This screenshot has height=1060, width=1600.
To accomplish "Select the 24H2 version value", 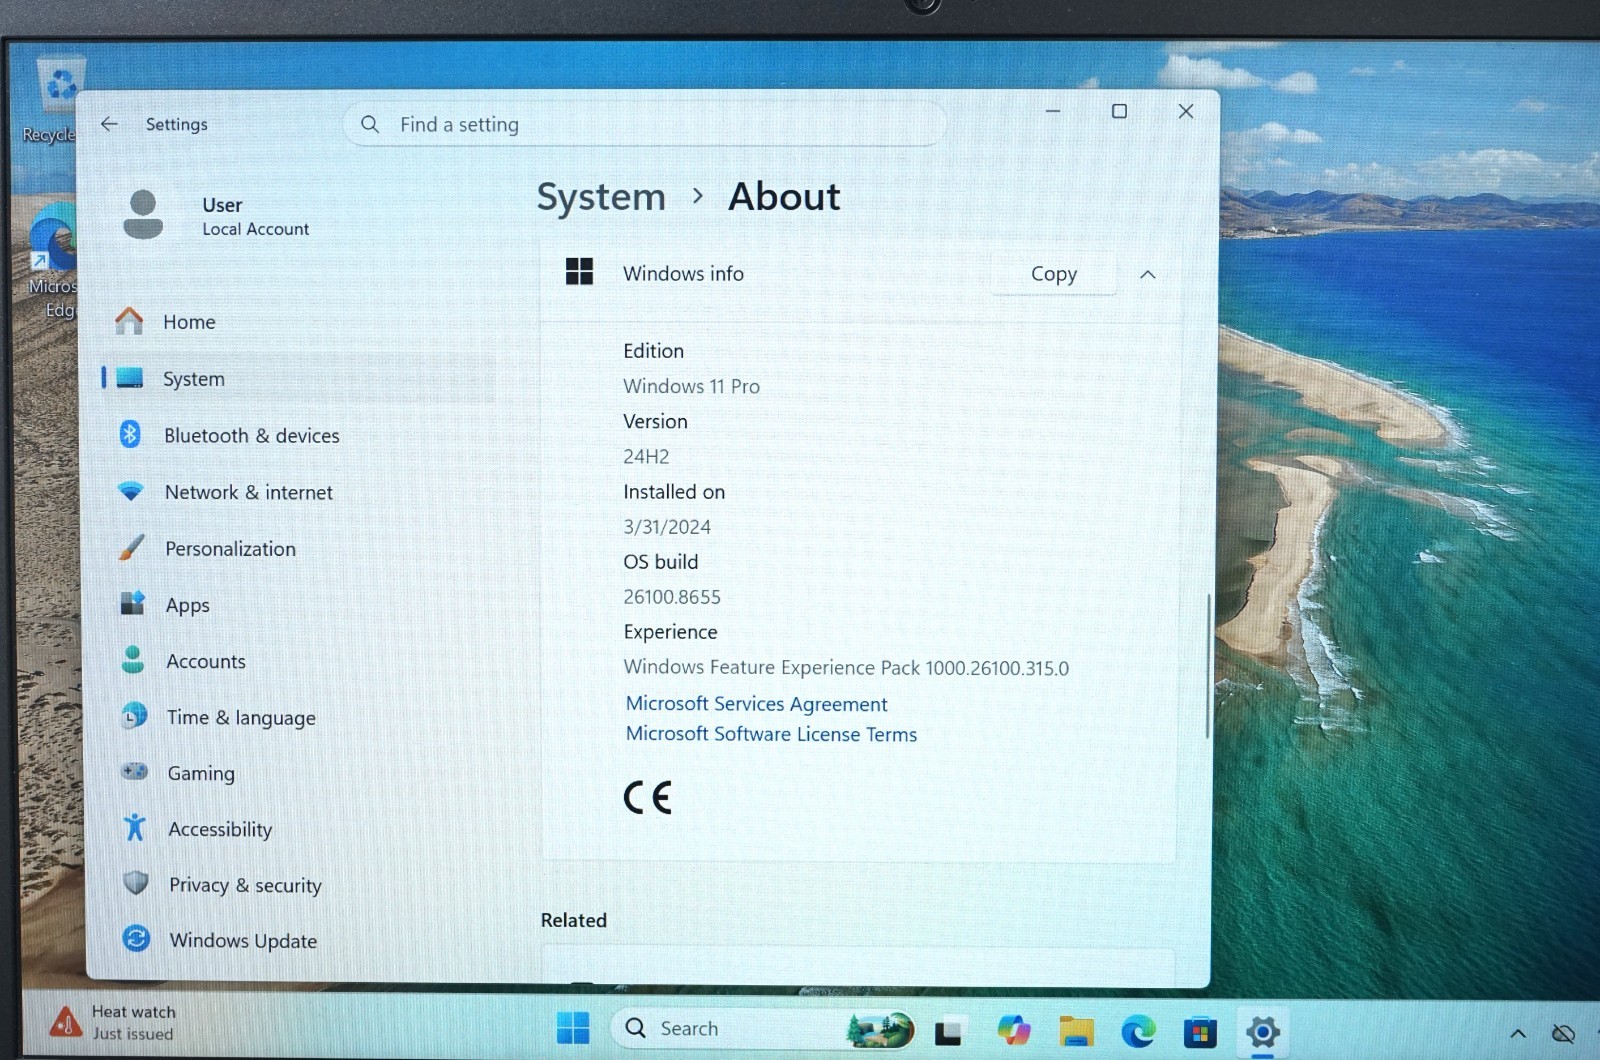I will 646,456.
